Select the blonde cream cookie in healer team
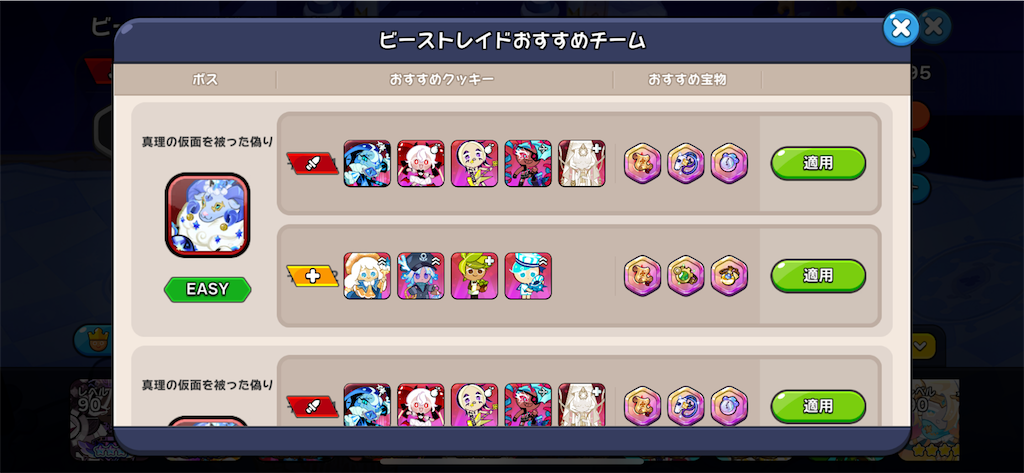Screen dimensions: 1024x473 tap(367, 276)
